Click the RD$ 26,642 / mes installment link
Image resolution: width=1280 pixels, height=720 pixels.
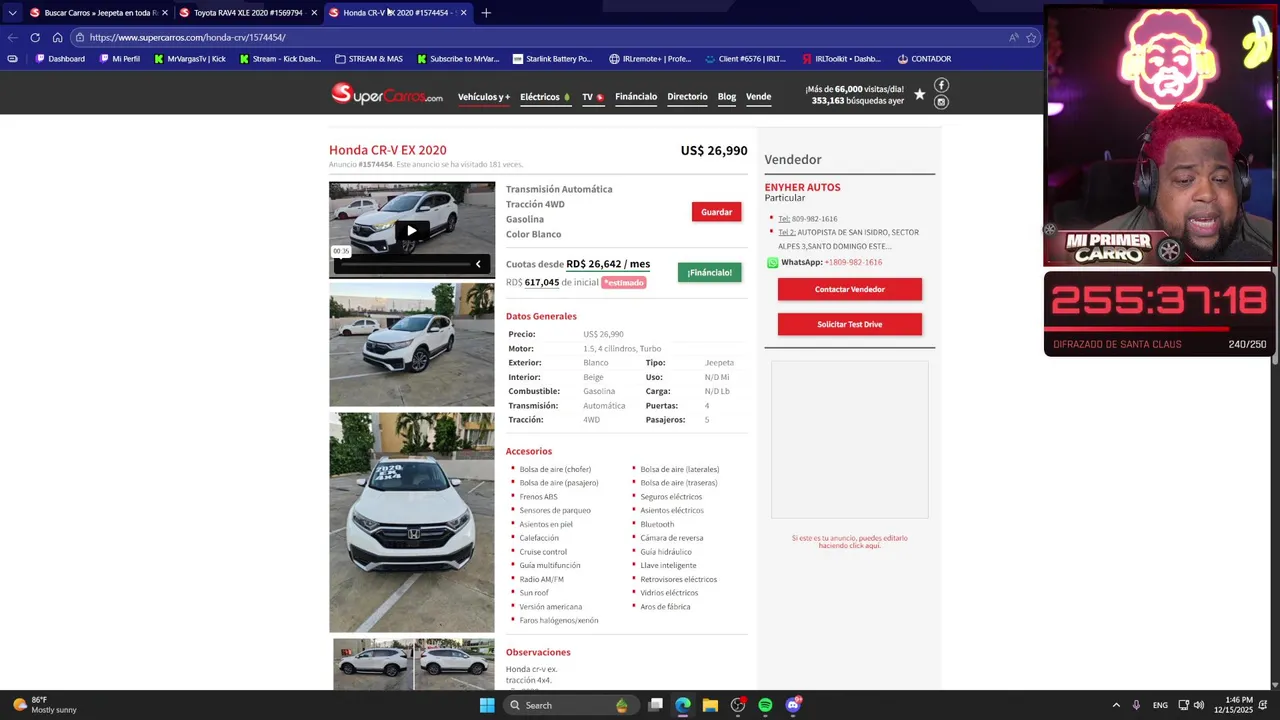click(x=608, y=264)
